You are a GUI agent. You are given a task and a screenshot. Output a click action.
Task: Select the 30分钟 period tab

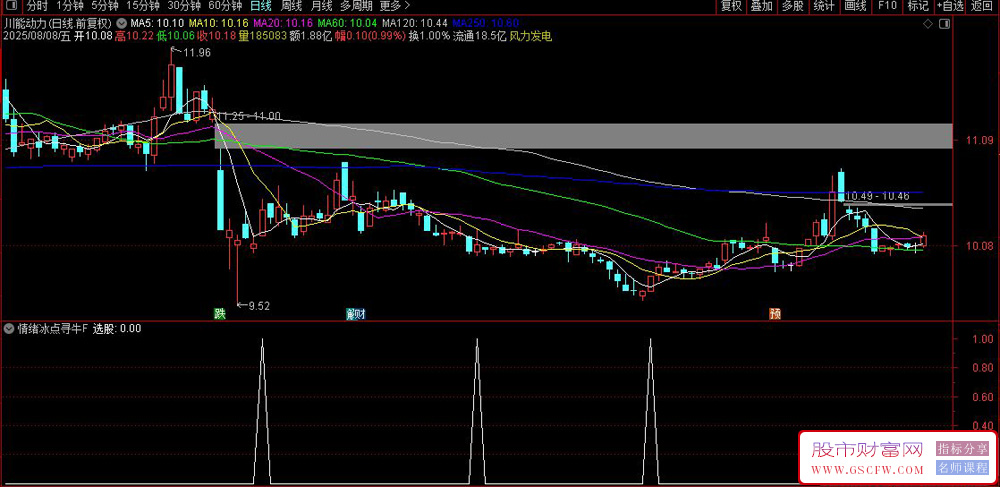coord(184,6)
